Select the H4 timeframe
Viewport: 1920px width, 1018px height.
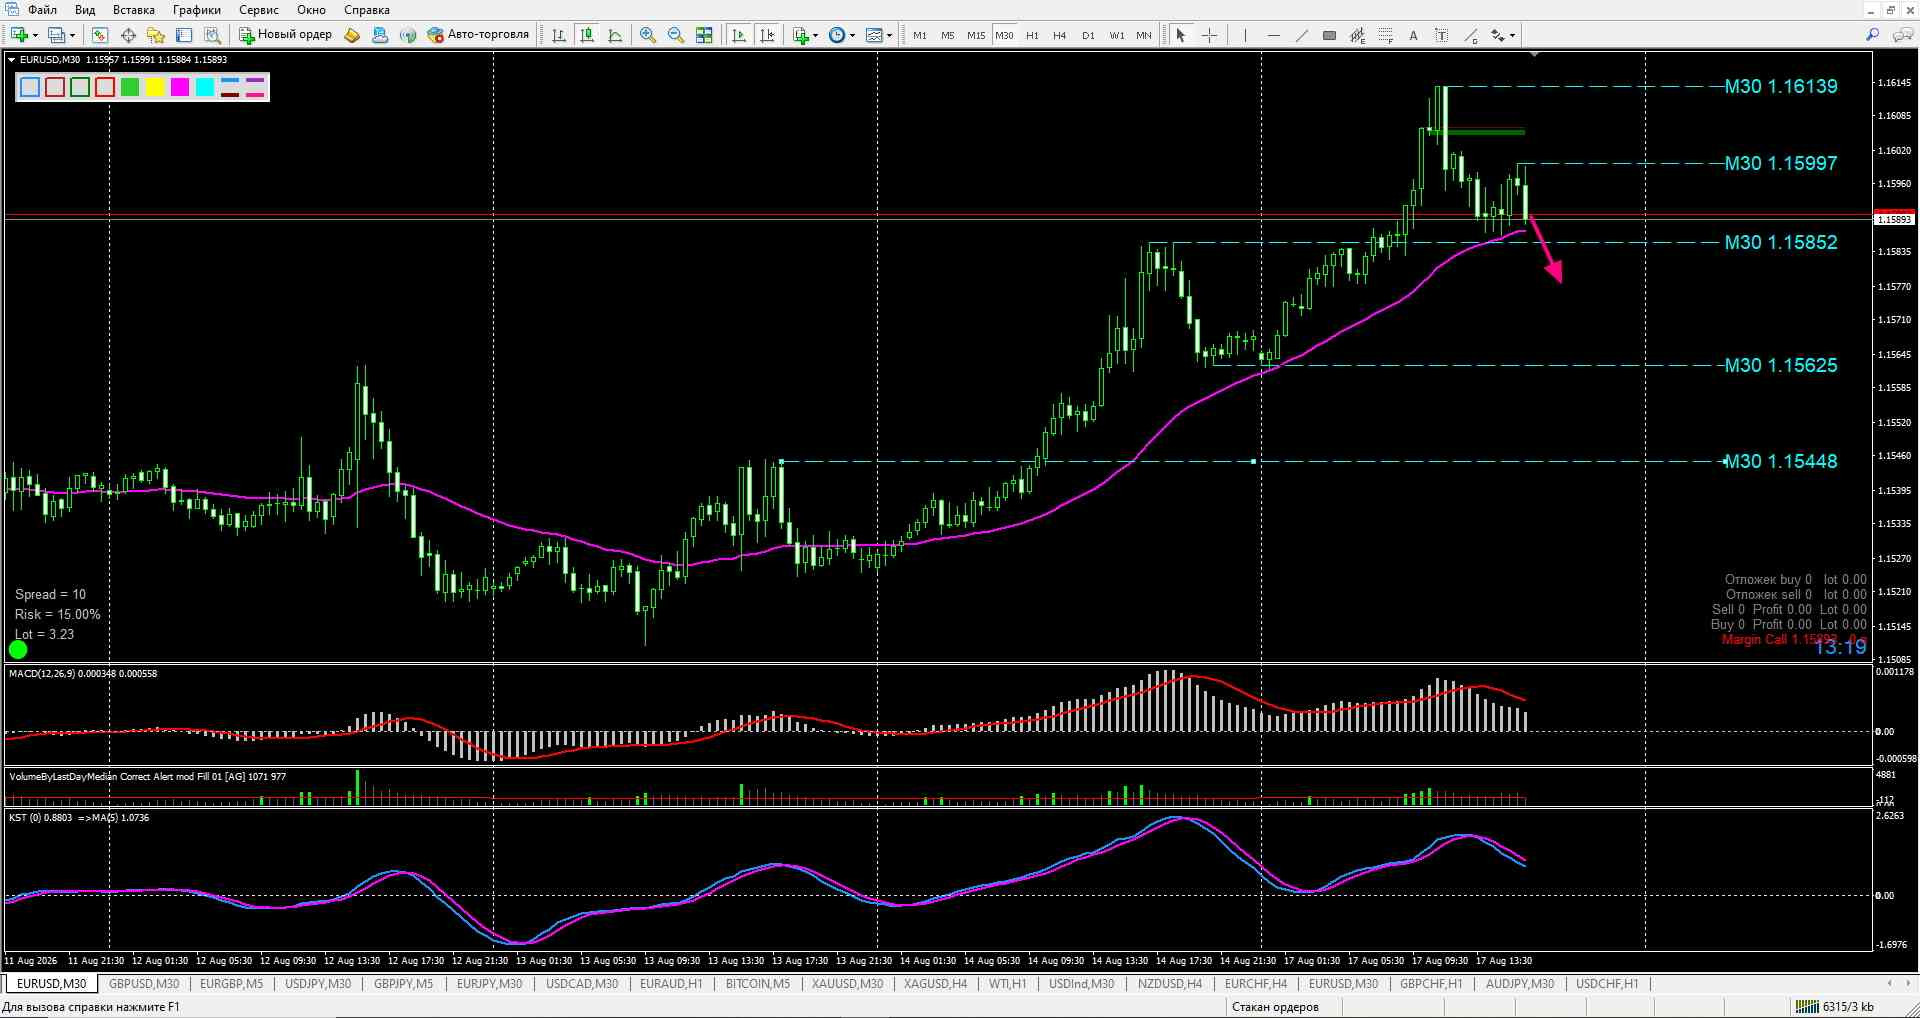(x=1060, y=35)
